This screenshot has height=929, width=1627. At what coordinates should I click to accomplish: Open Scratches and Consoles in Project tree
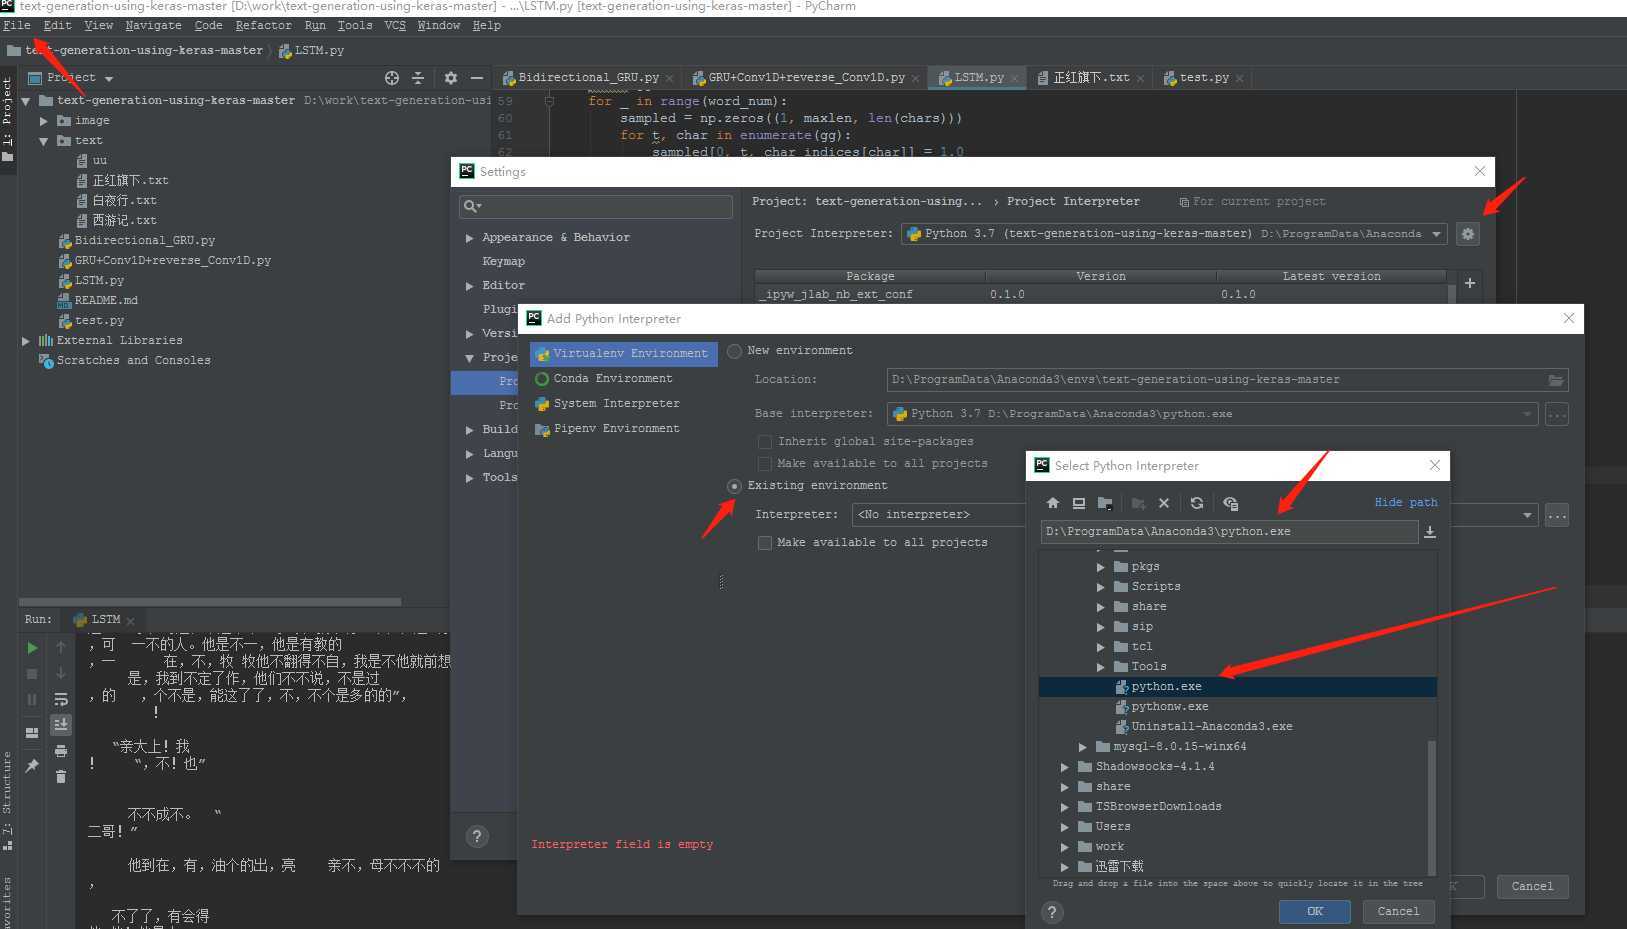[x=133, y=361]
